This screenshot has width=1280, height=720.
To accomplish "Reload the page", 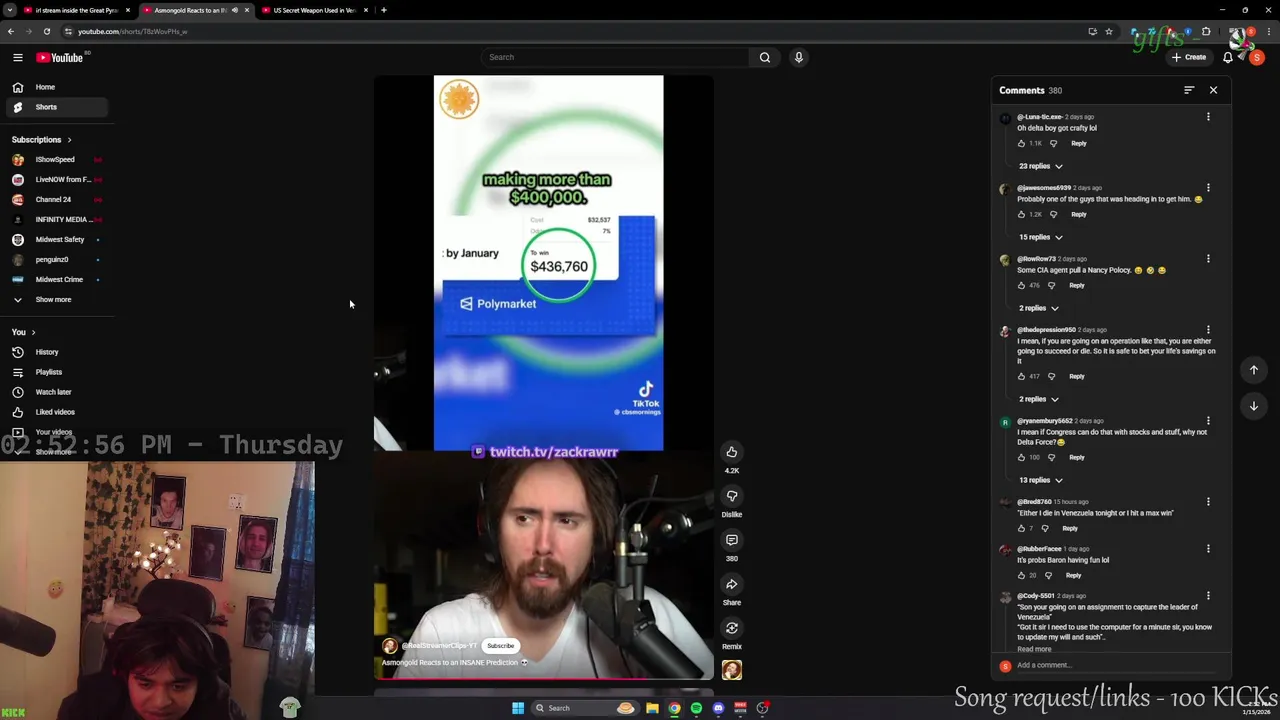I will click(46, 31).
